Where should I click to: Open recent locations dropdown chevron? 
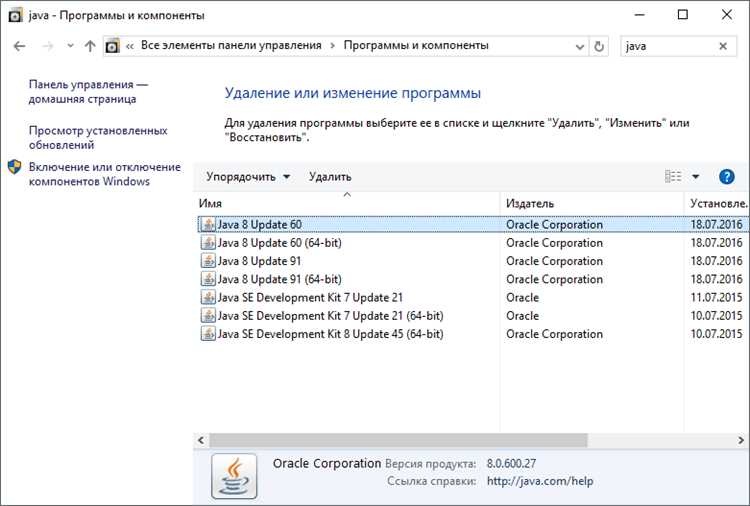70,46
